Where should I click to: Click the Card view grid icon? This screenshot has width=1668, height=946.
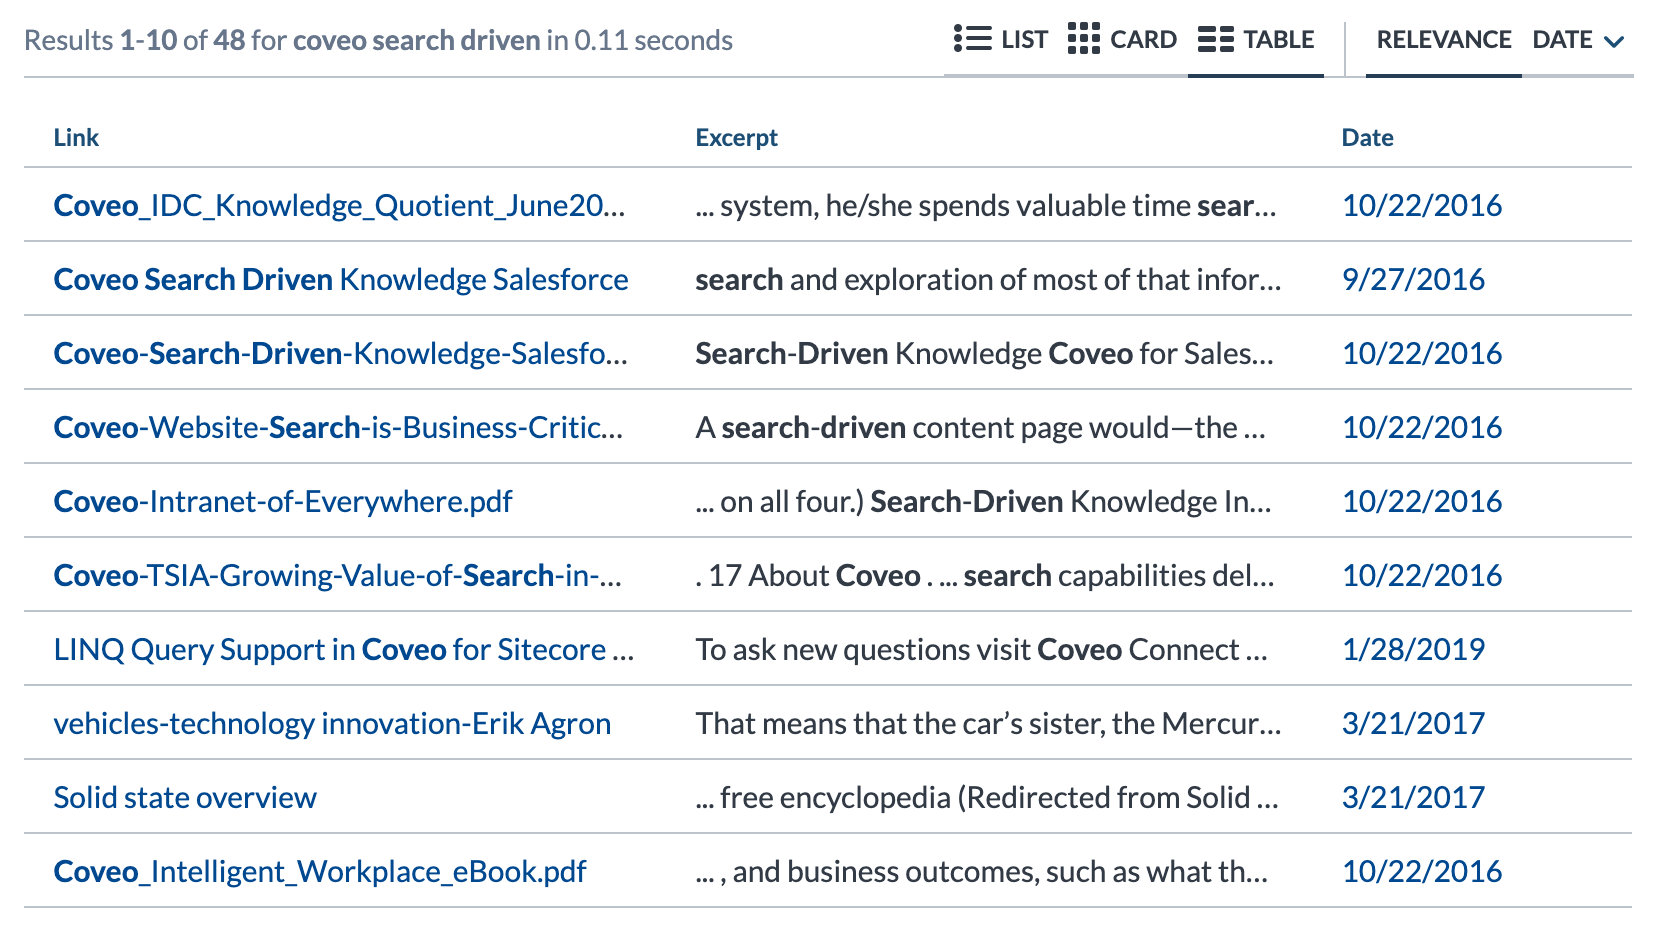coord(1083,39)
